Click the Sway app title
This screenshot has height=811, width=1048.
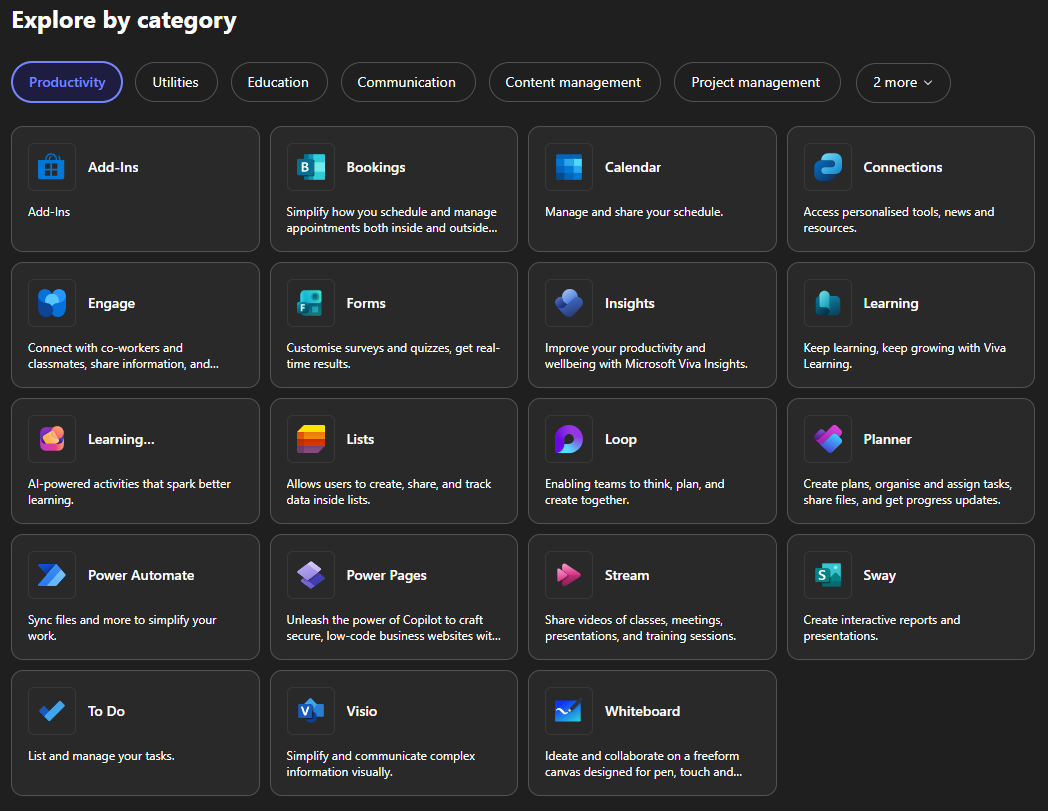pyautogui.click(x=879, y=576)
